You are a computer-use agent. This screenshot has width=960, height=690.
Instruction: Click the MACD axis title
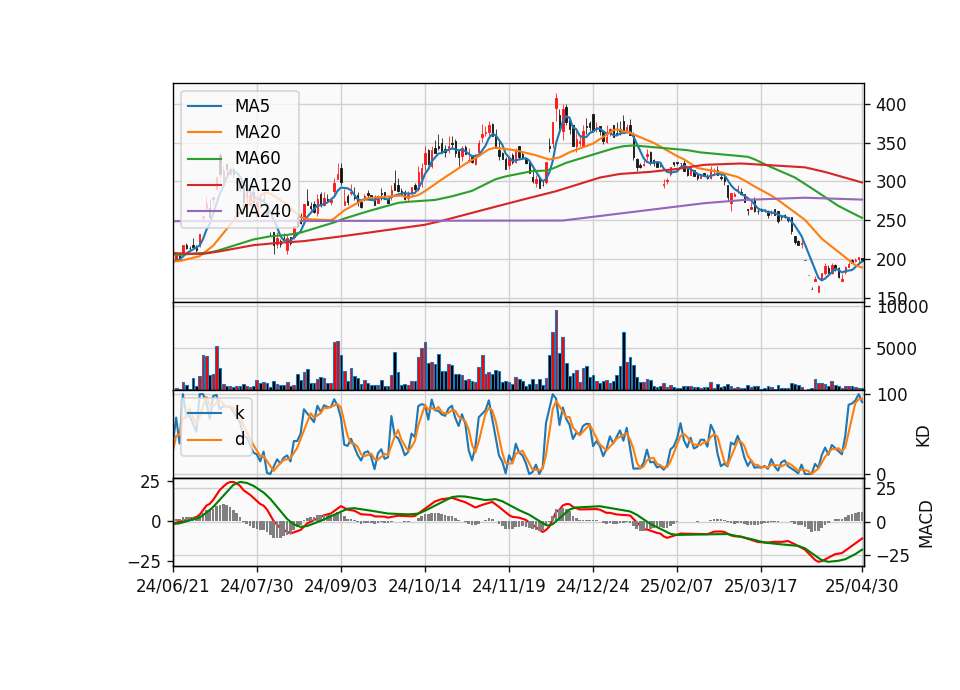pyautogui.click(x=925, y=525)
